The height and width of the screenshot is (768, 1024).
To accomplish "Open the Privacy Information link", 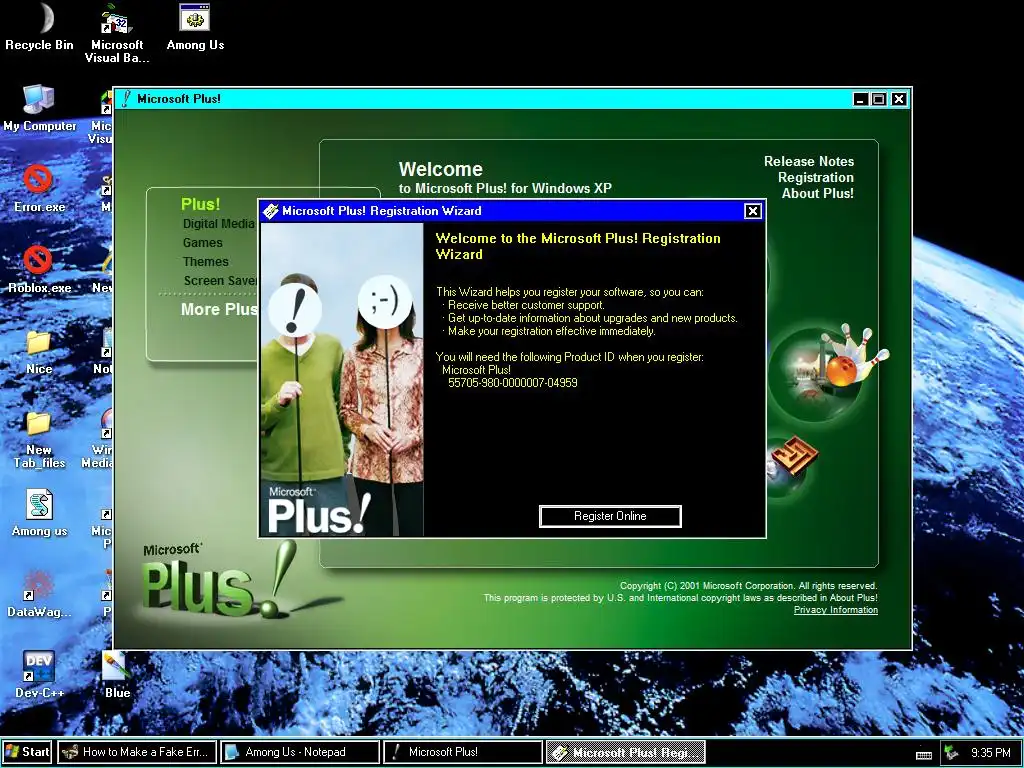I will [x=835, y=610].
